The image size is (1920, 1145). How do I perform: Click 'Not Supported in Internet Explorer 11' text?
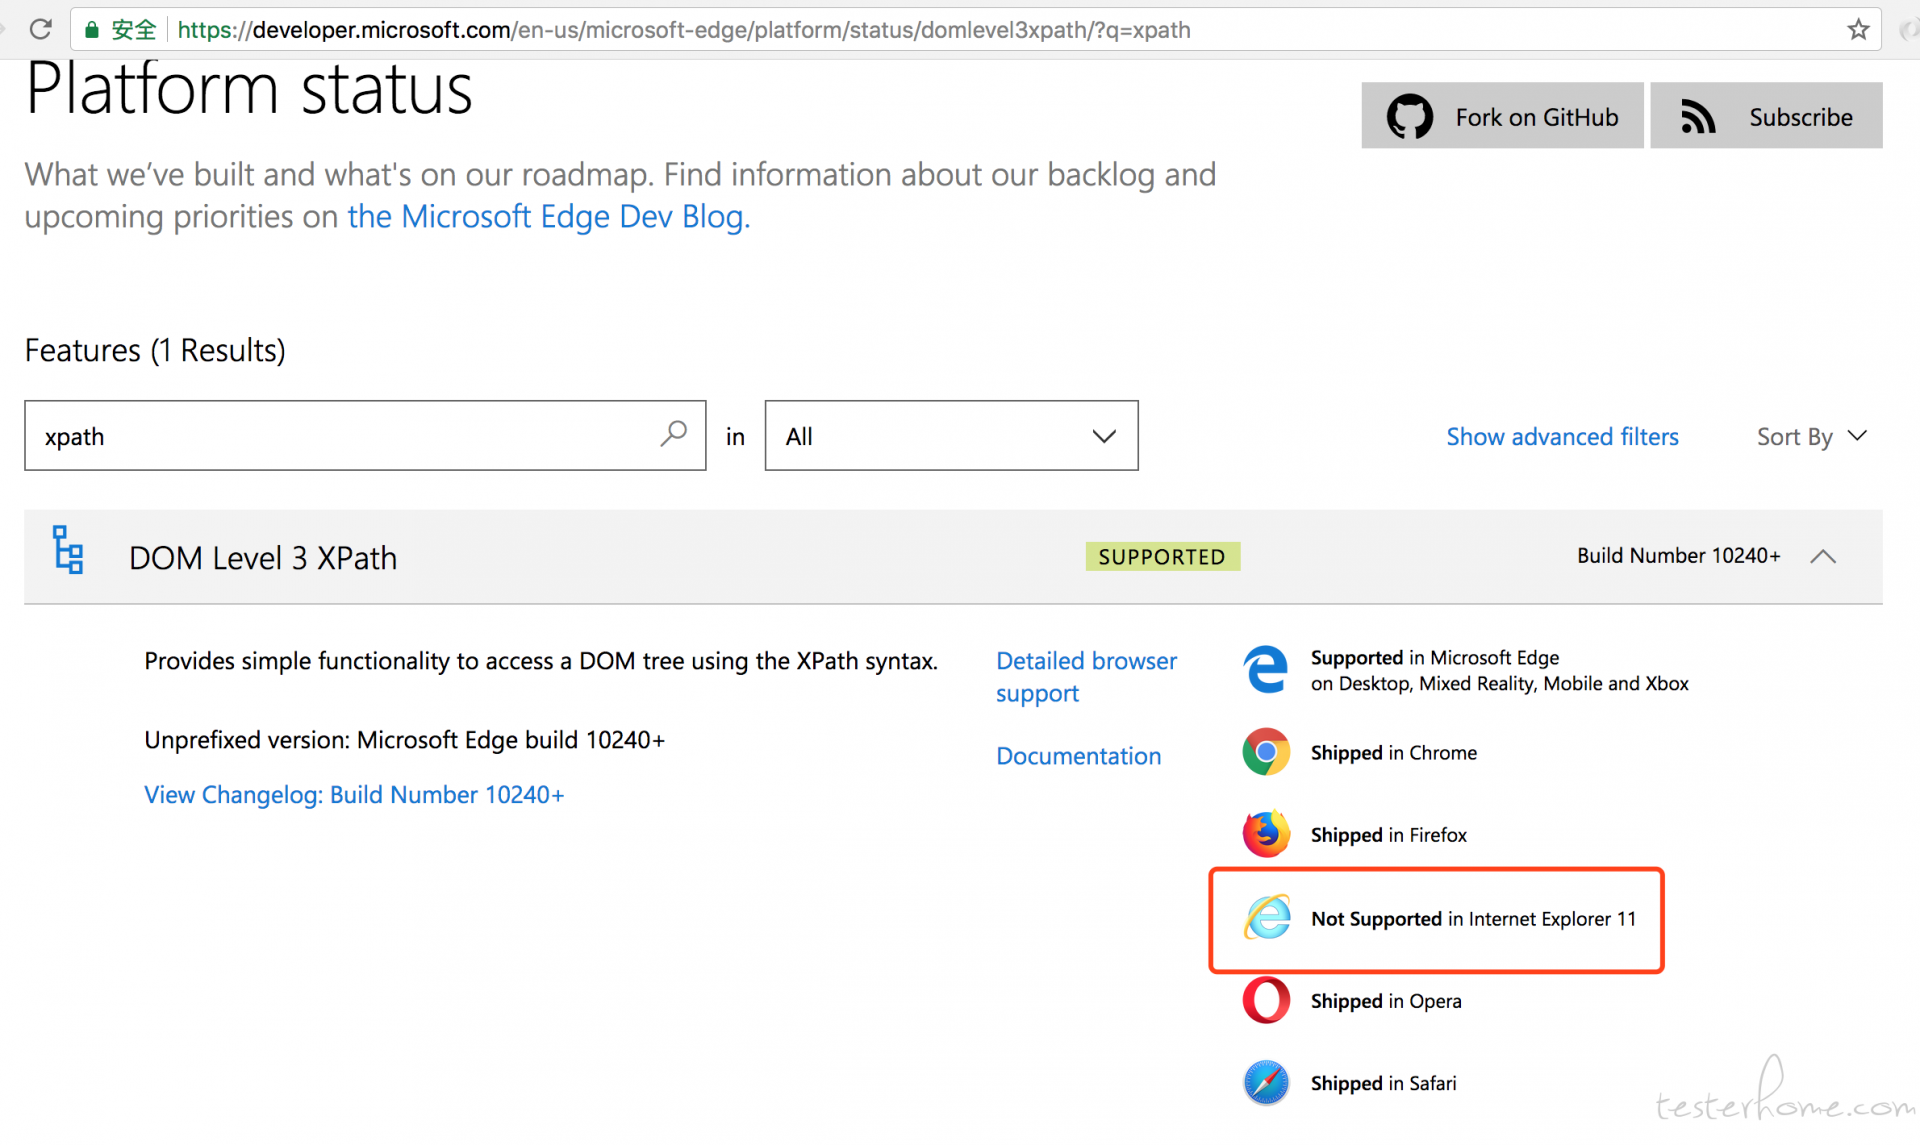coord(1473,918)
